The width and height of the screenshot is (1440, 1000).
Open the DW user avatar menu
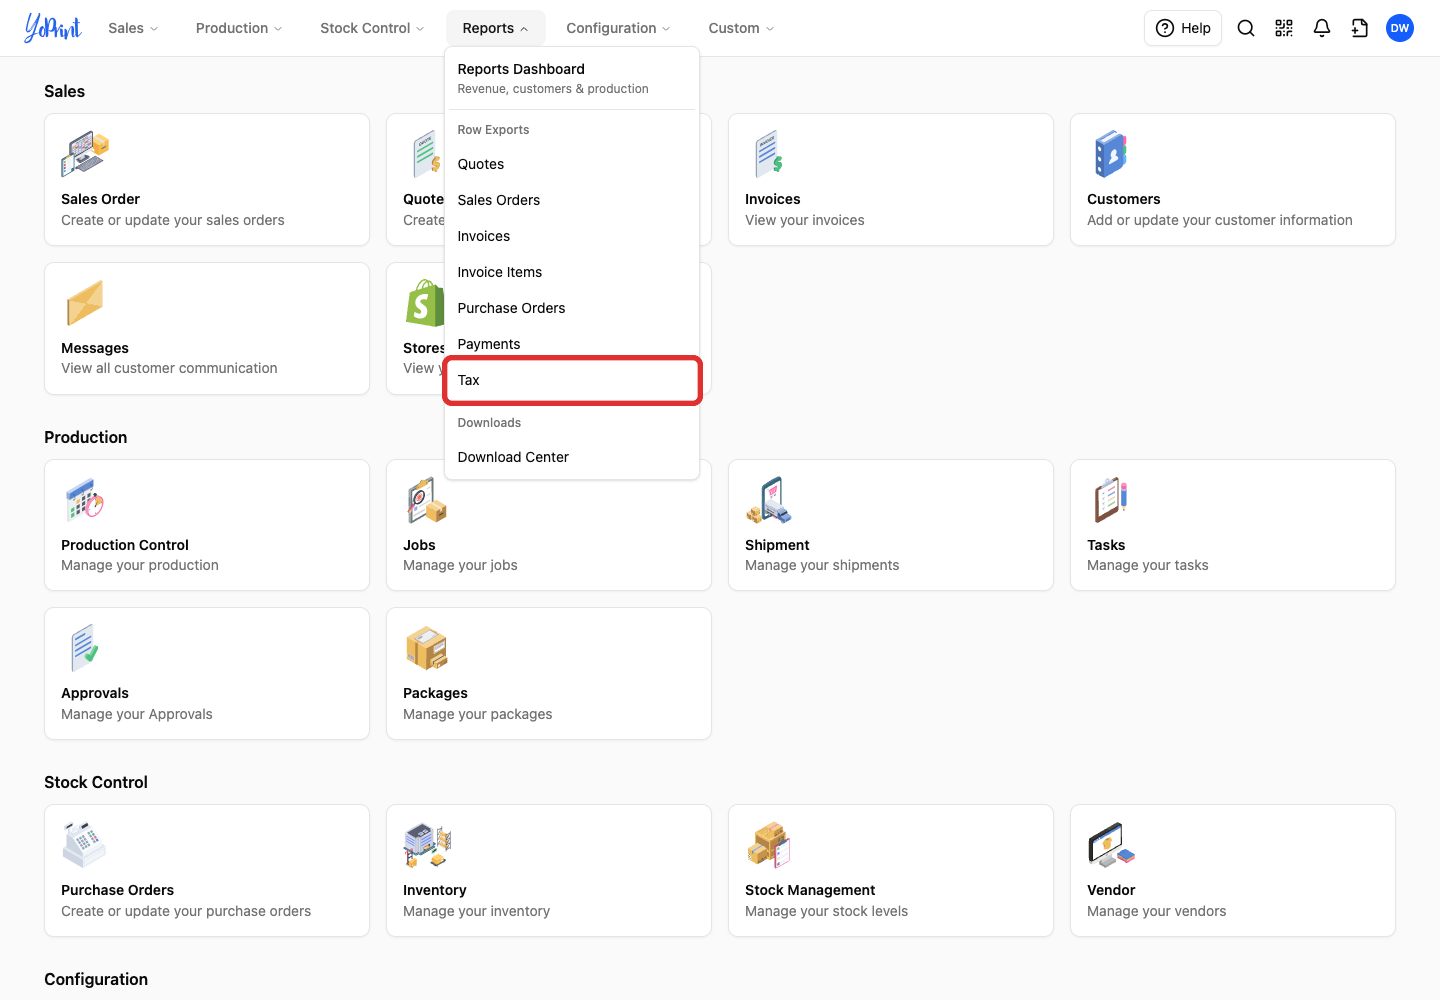[x=1400, y=28]
